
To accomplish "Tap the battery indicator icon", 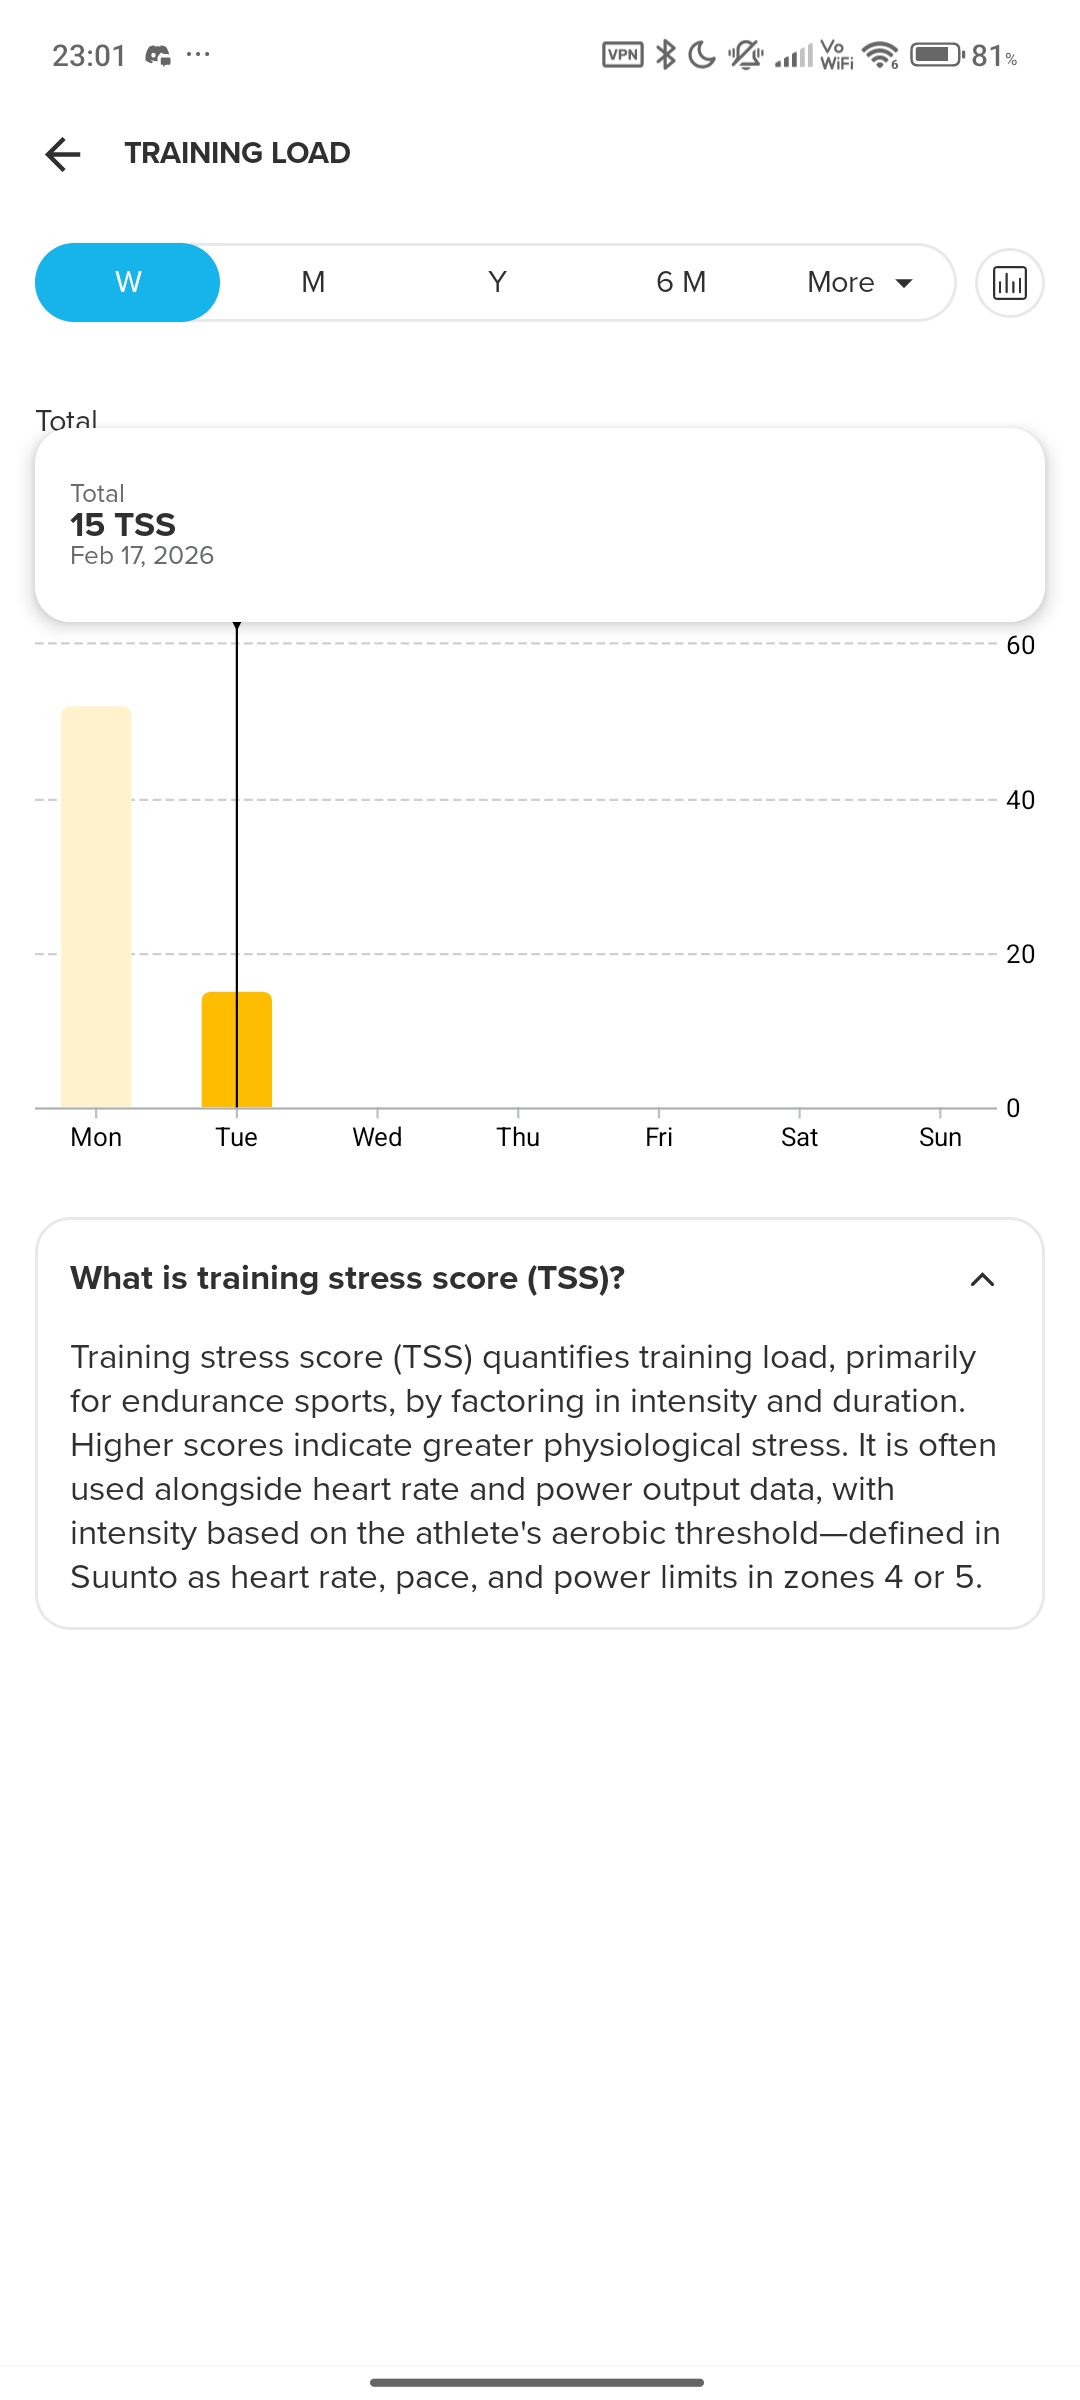I will [x=937, y=55].
